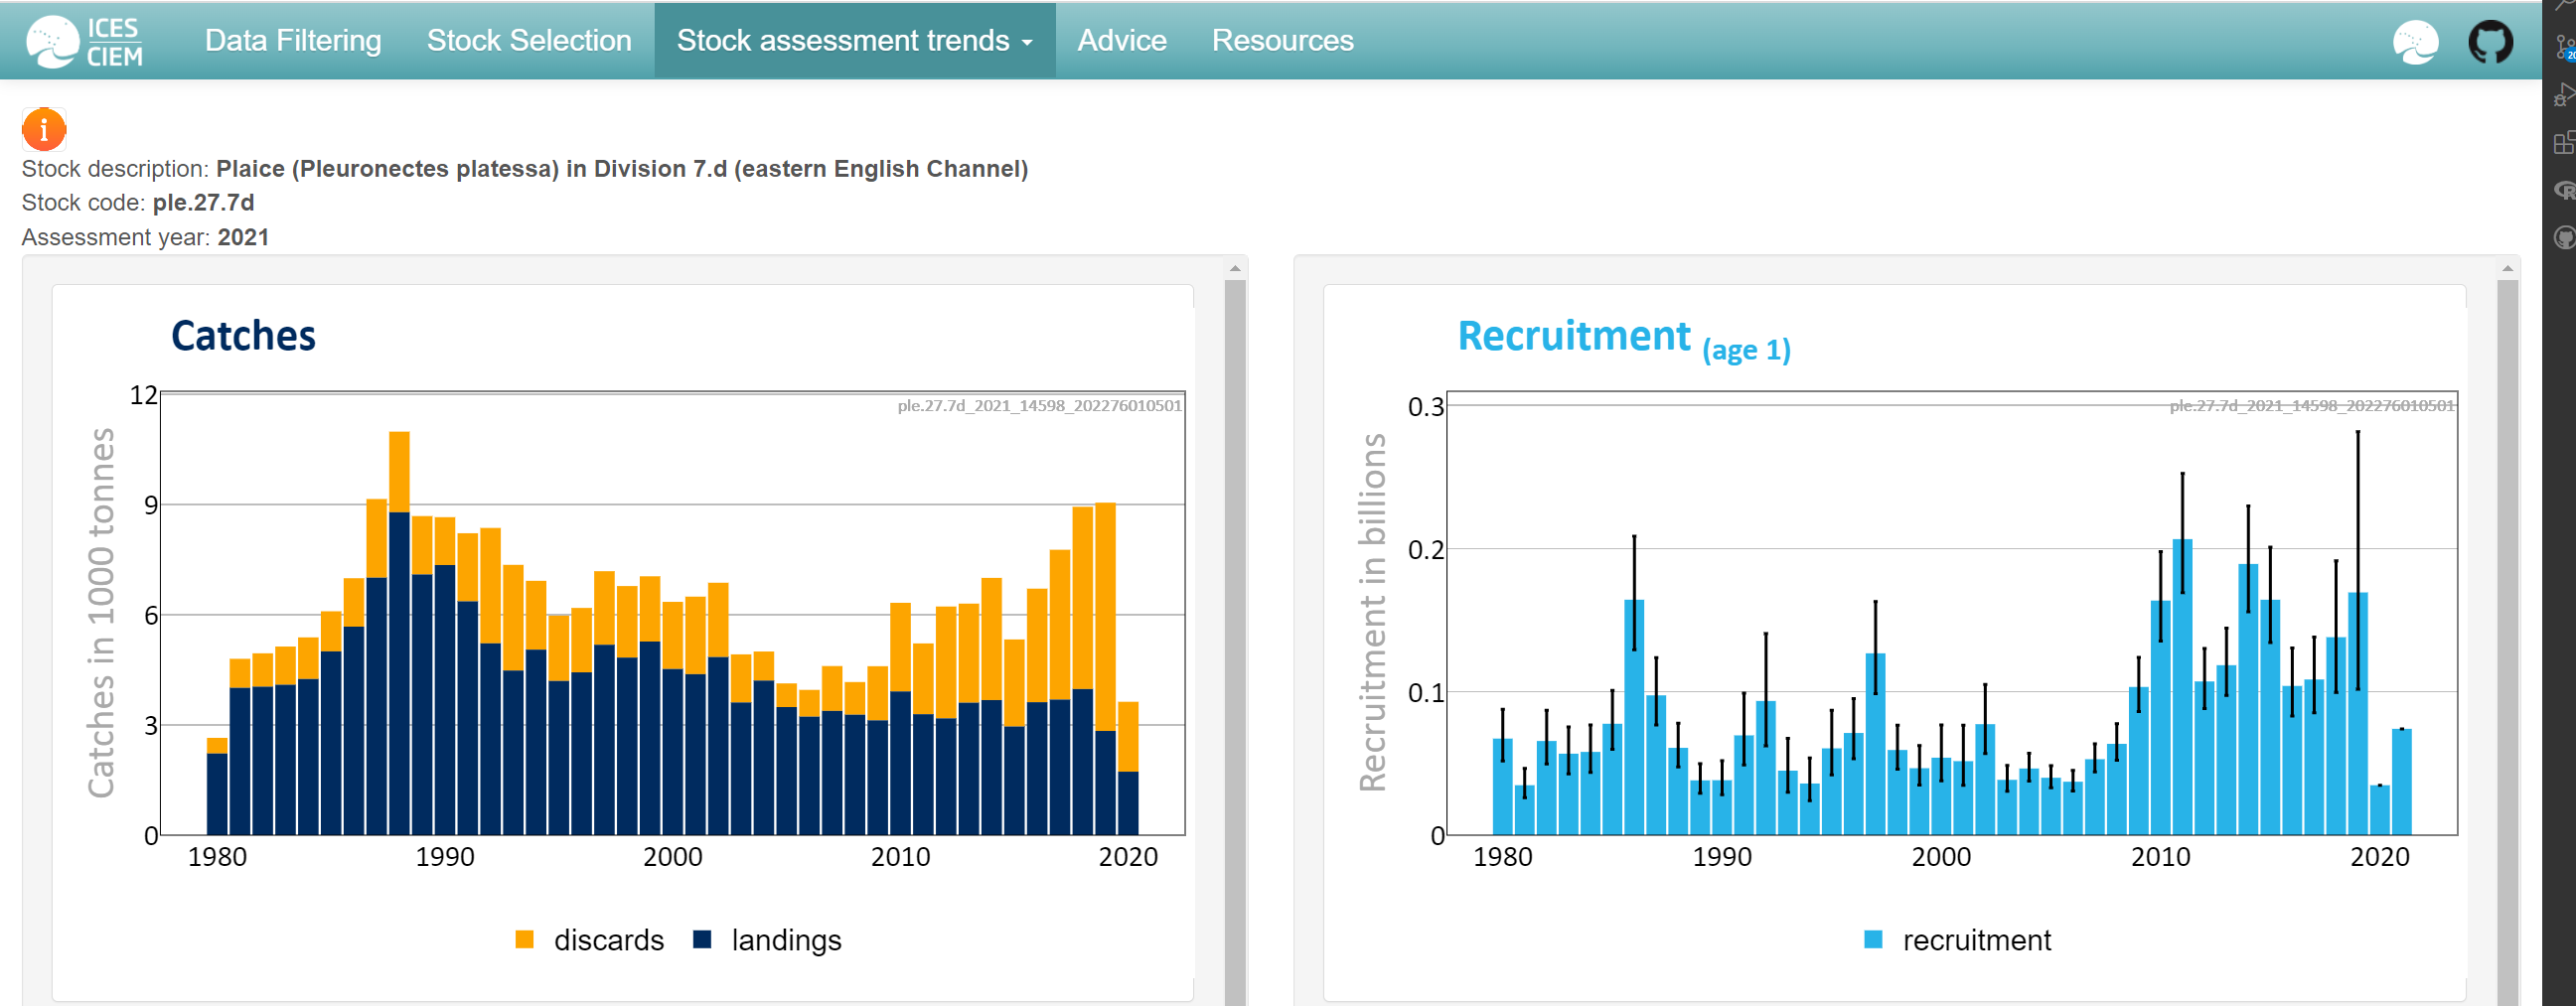Click the white ICES emblem in the navbar
Viewport: 2576px width, 1006px height.
pos(2416,40)
